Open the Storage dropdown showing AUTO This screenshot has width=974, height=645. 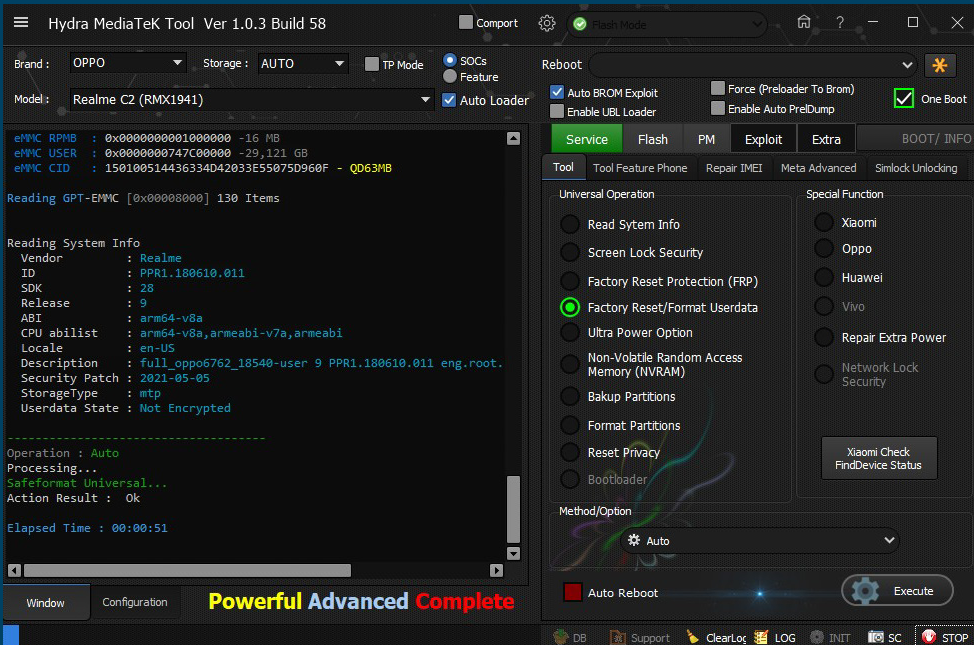point(303,63)
